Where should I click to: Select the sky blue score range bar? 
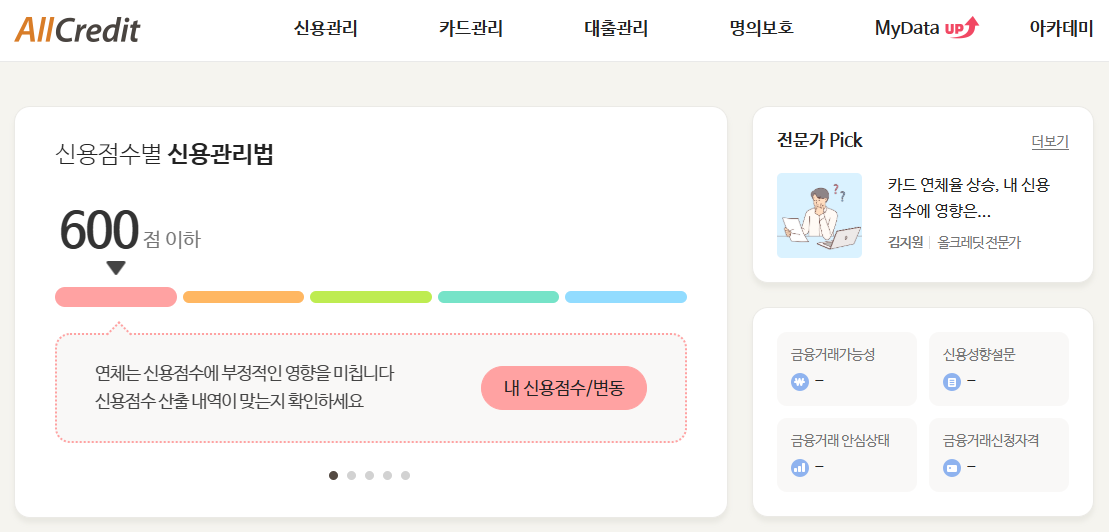click(x=626, y=297)
